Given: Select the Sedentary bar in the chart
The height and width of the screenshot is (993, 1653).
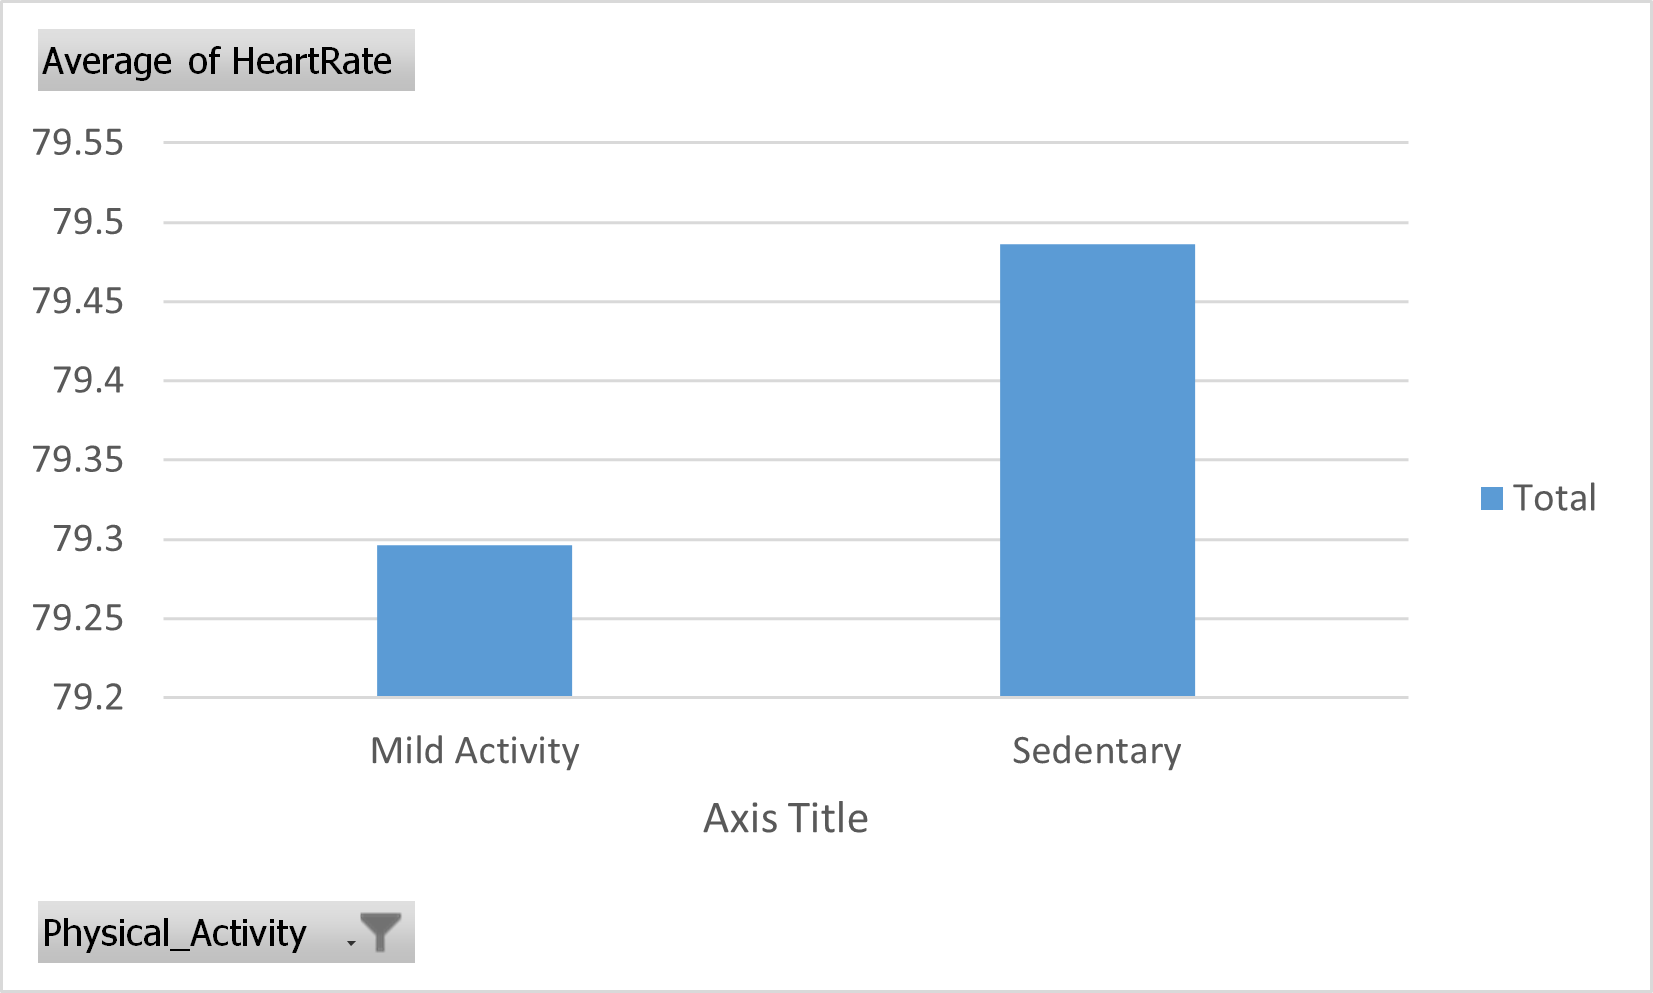Looking at the screenshot, I should point(1096,470).
